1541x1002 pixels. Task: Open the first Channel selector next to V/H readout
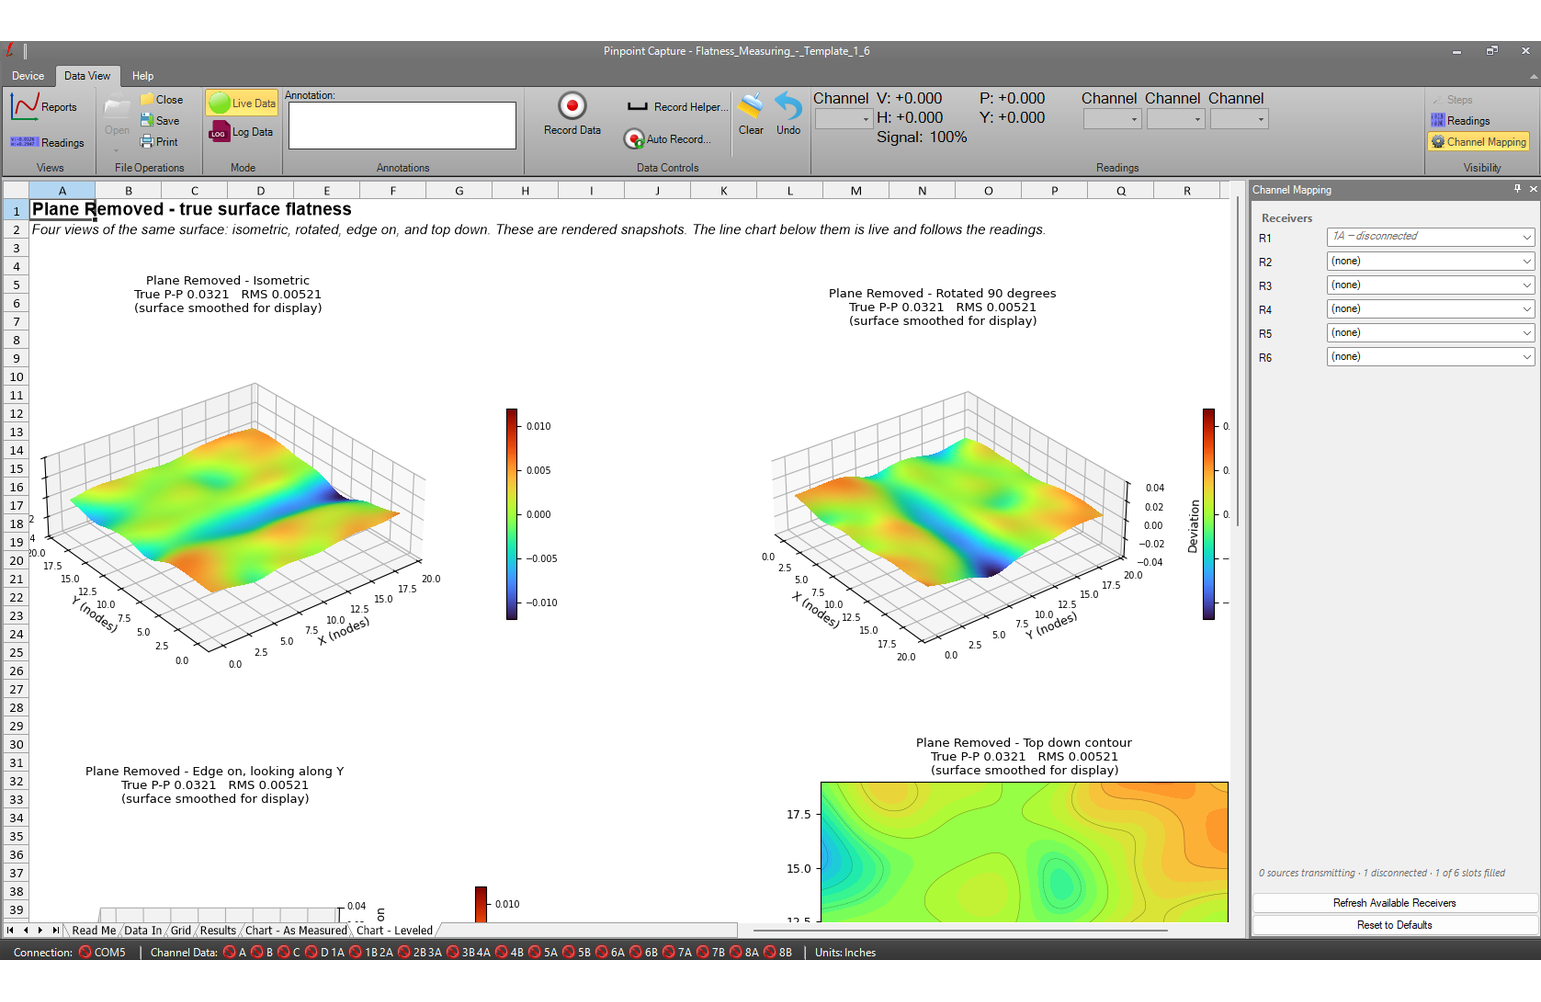[844, 119]
